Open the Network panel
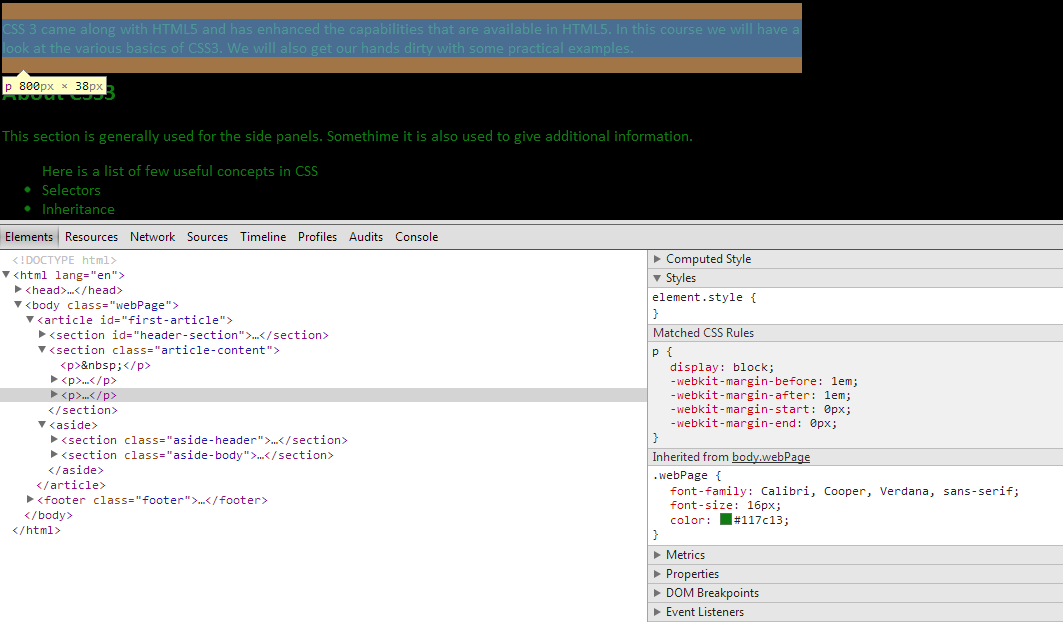This screenshot has height=622, width=1063. pyautogui.click(x=152, y=237)
